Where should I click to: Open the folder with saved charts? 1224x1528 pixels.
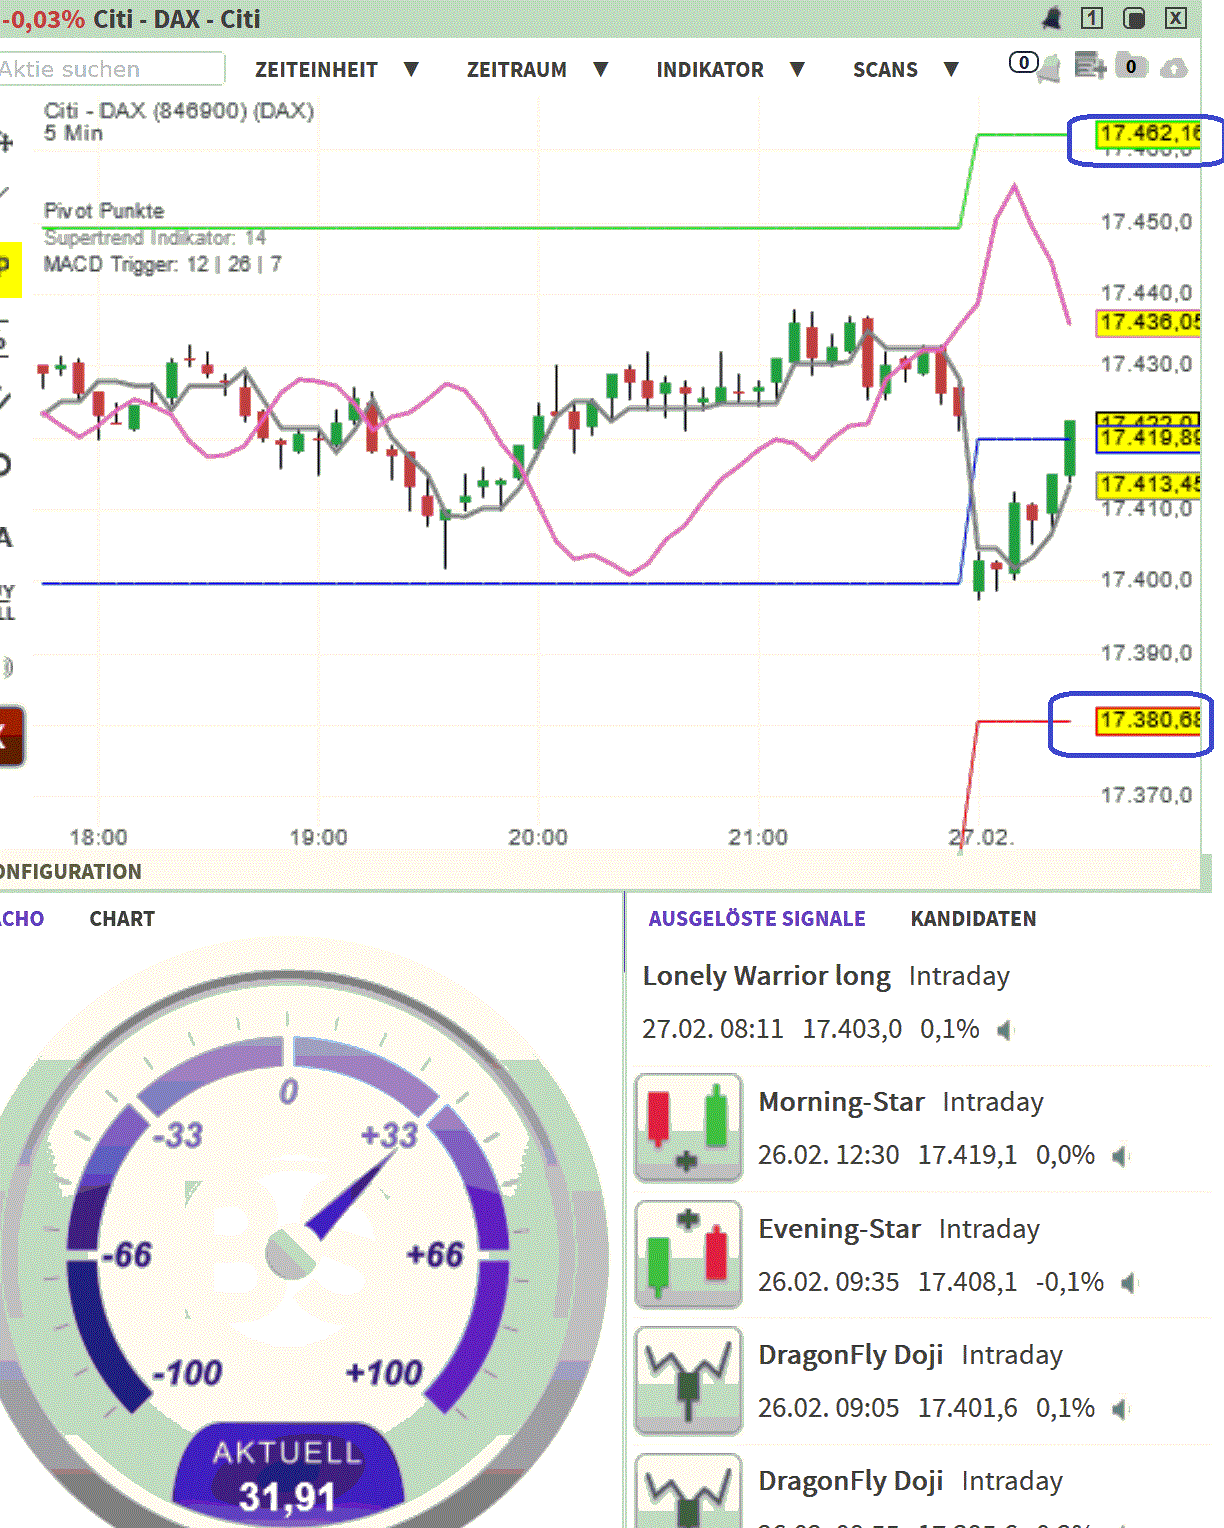pyautogui.click(x=1130, y=66)
